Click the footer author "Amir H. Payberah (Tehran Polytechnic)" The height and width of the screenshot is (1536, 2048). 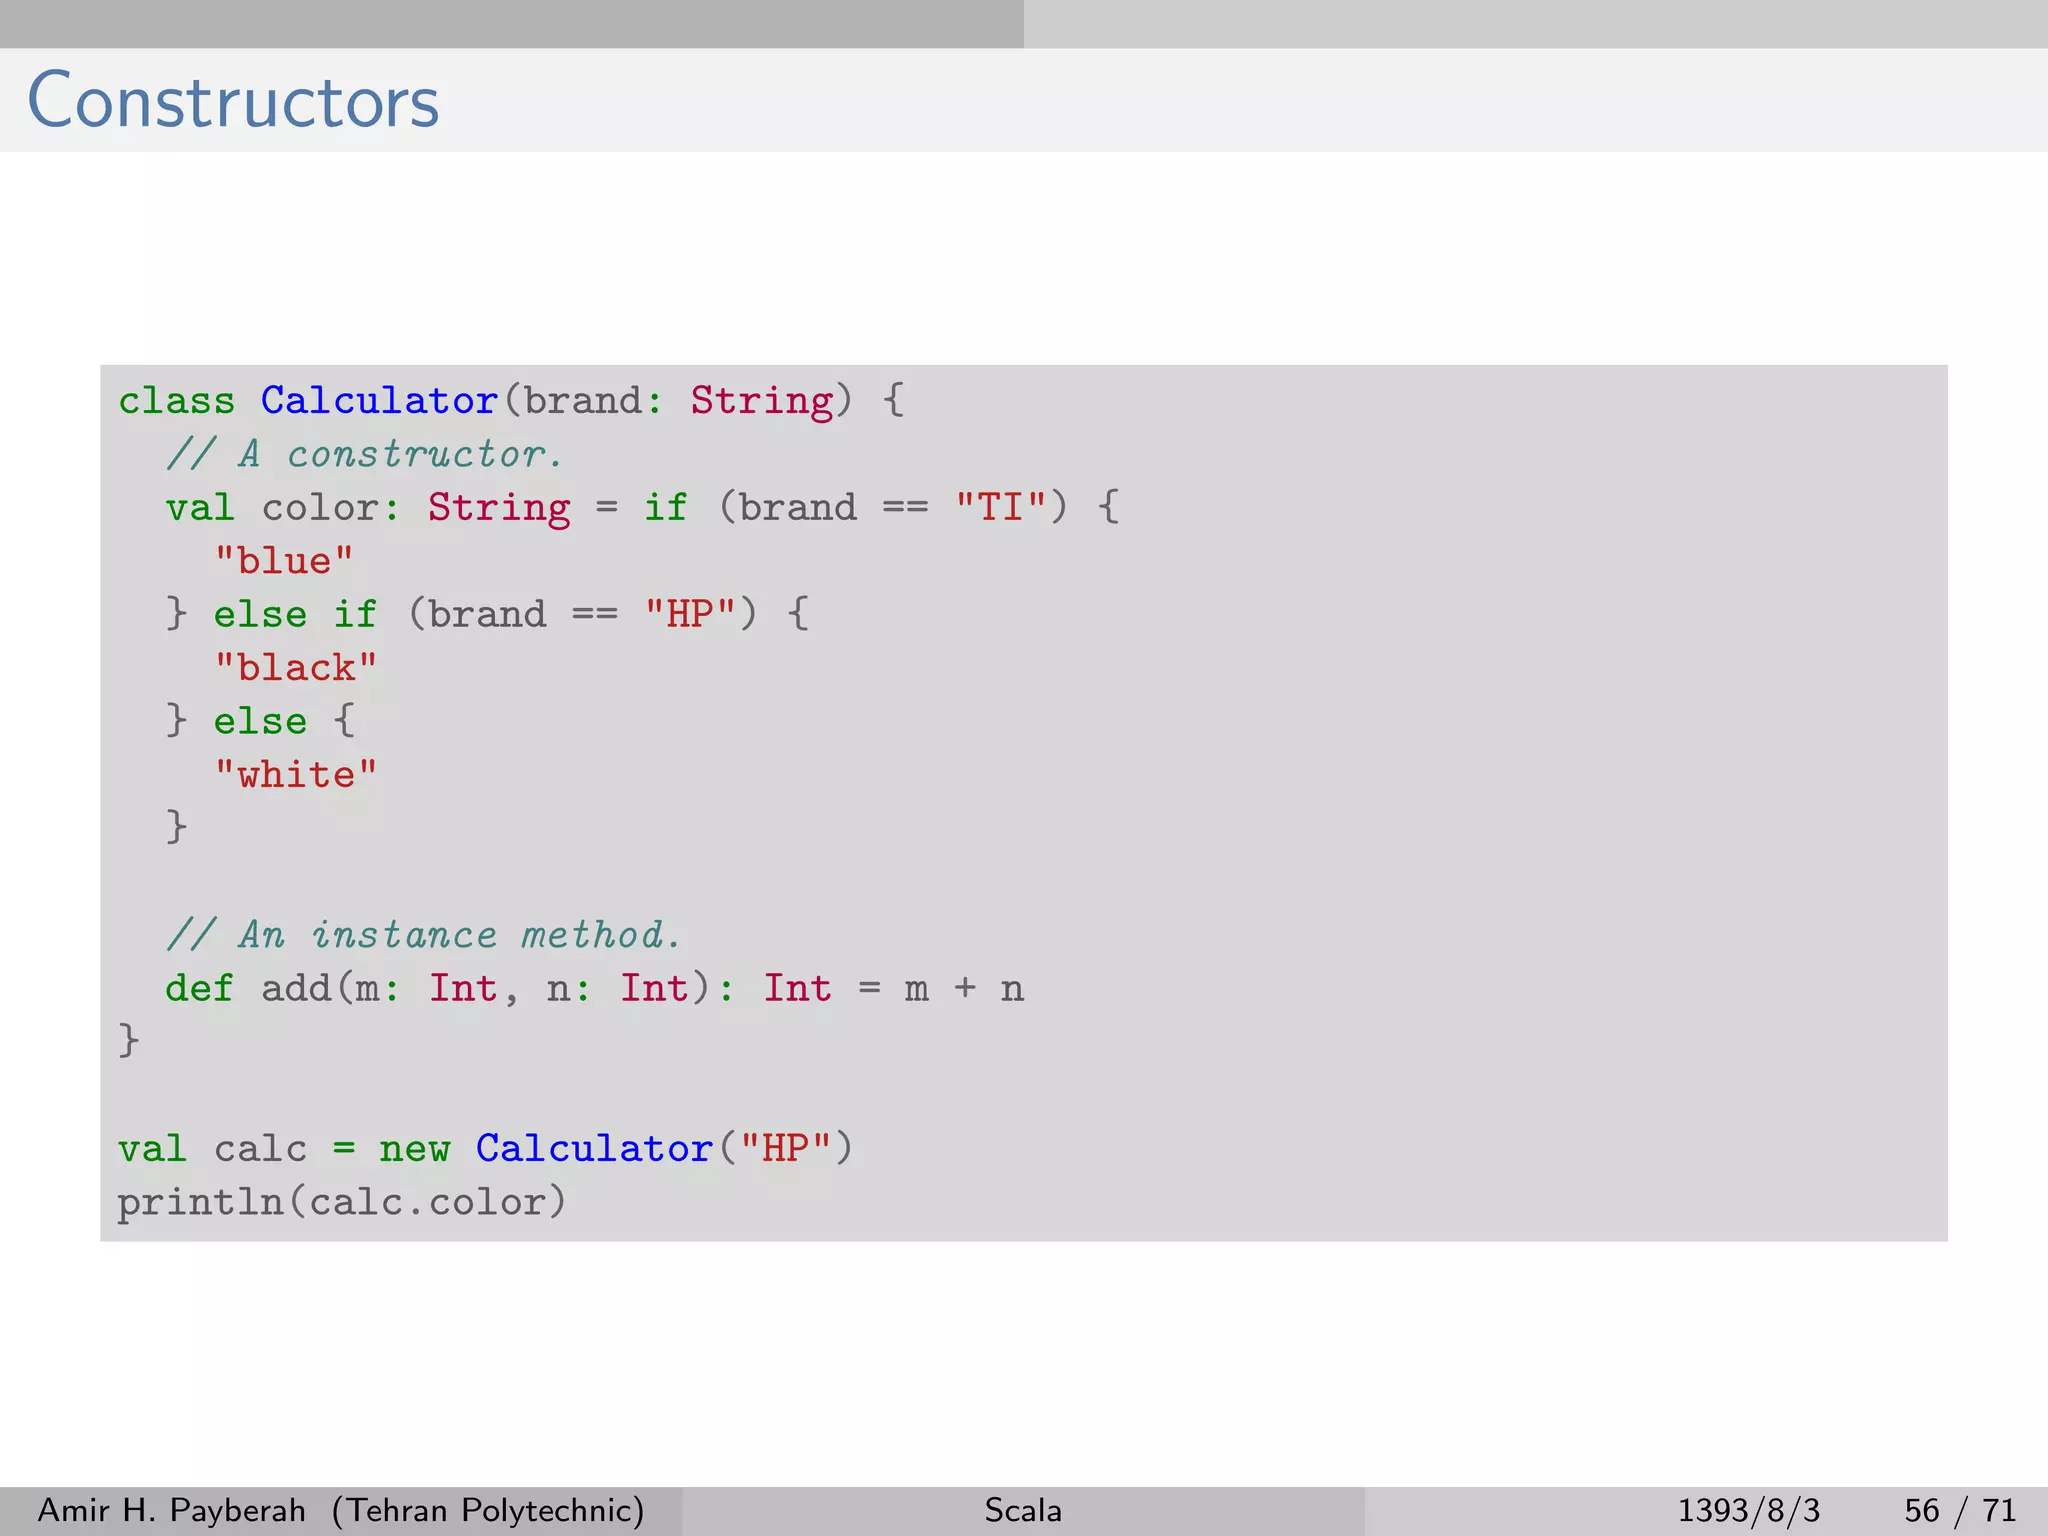(341, 1510)
